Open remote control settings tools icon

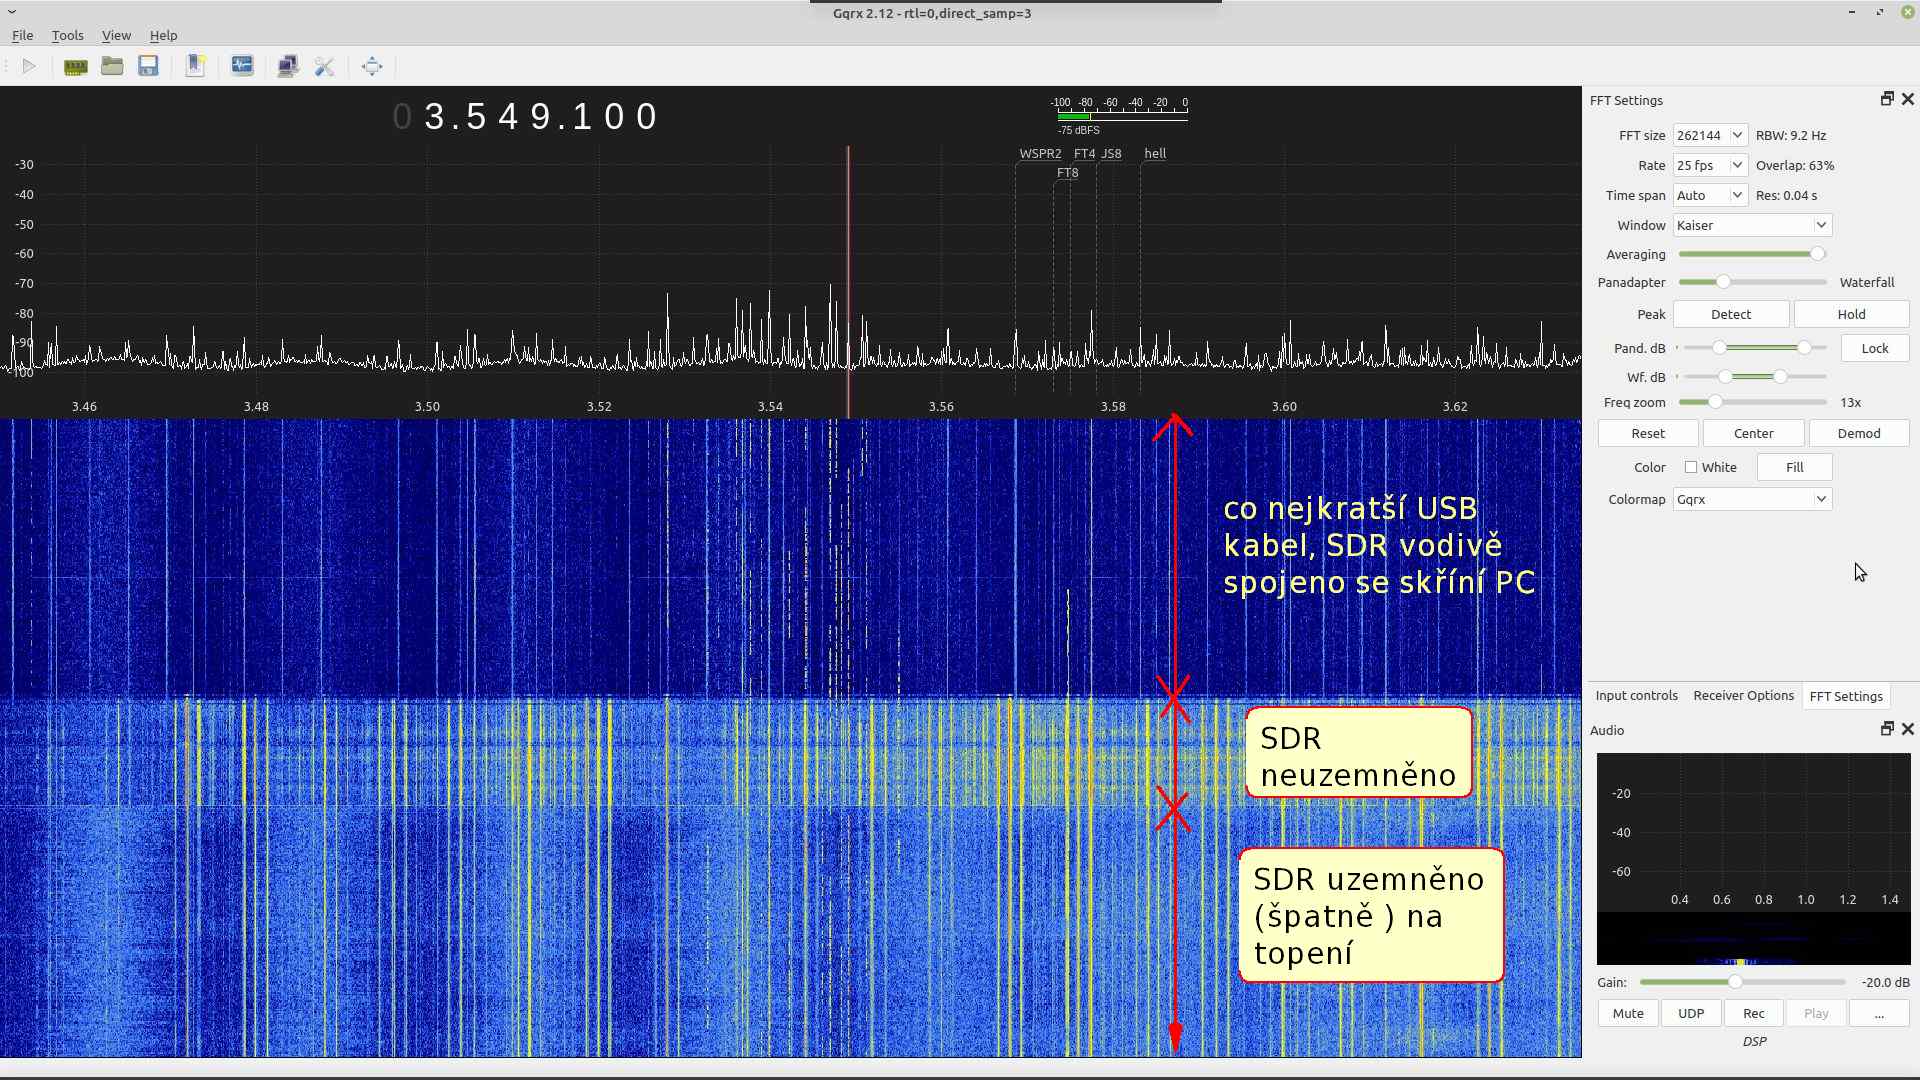coord(324,66)
